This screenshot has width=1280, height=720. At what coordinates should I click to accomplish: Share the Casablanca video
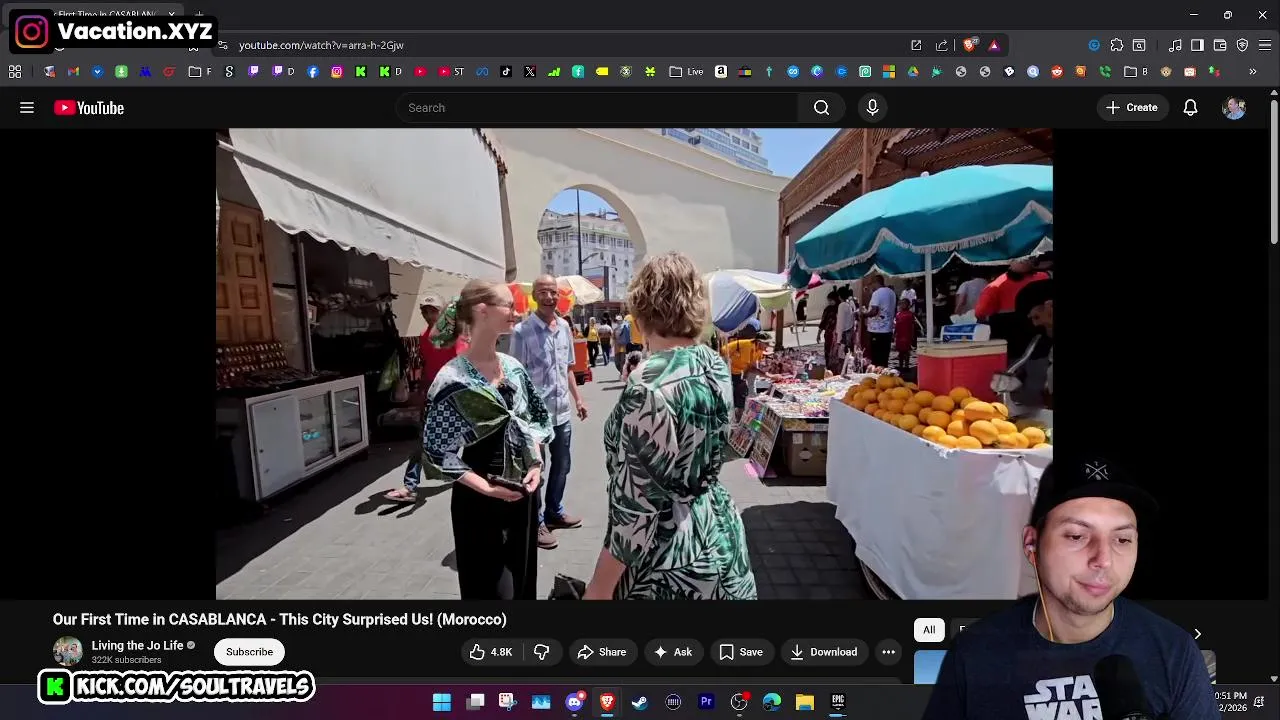click(602, 652)
